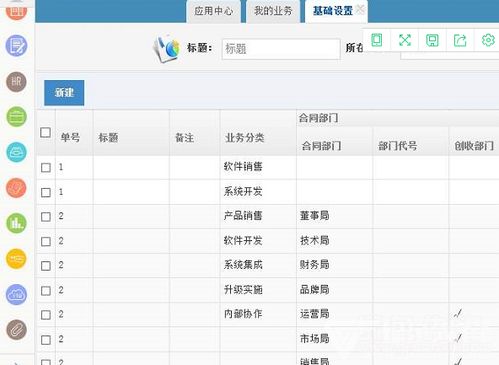
Task: Open the brown paperclip attachment icon
Action: pyautogui.click(x=16, y=330)
